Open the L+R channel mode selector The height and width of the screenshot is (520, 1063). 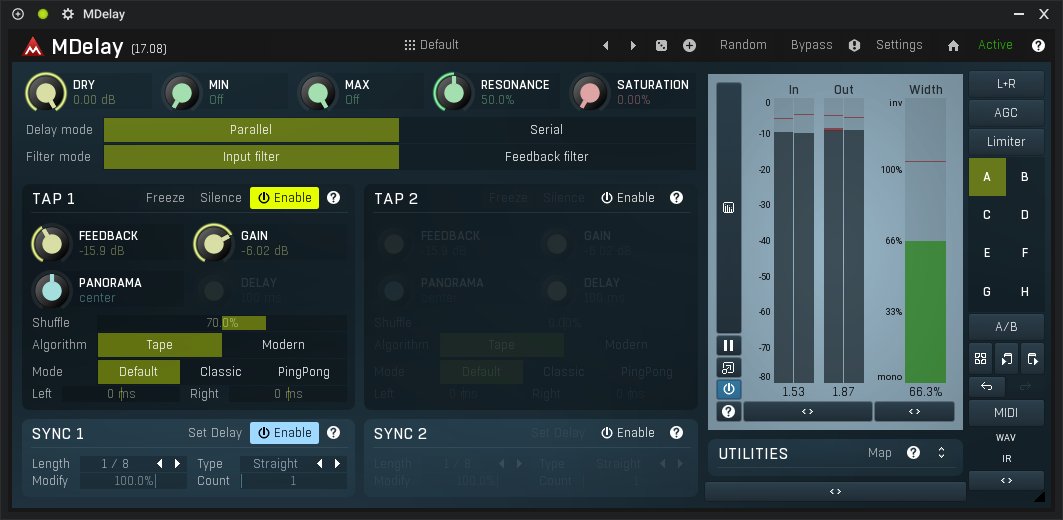(1006, 84)
